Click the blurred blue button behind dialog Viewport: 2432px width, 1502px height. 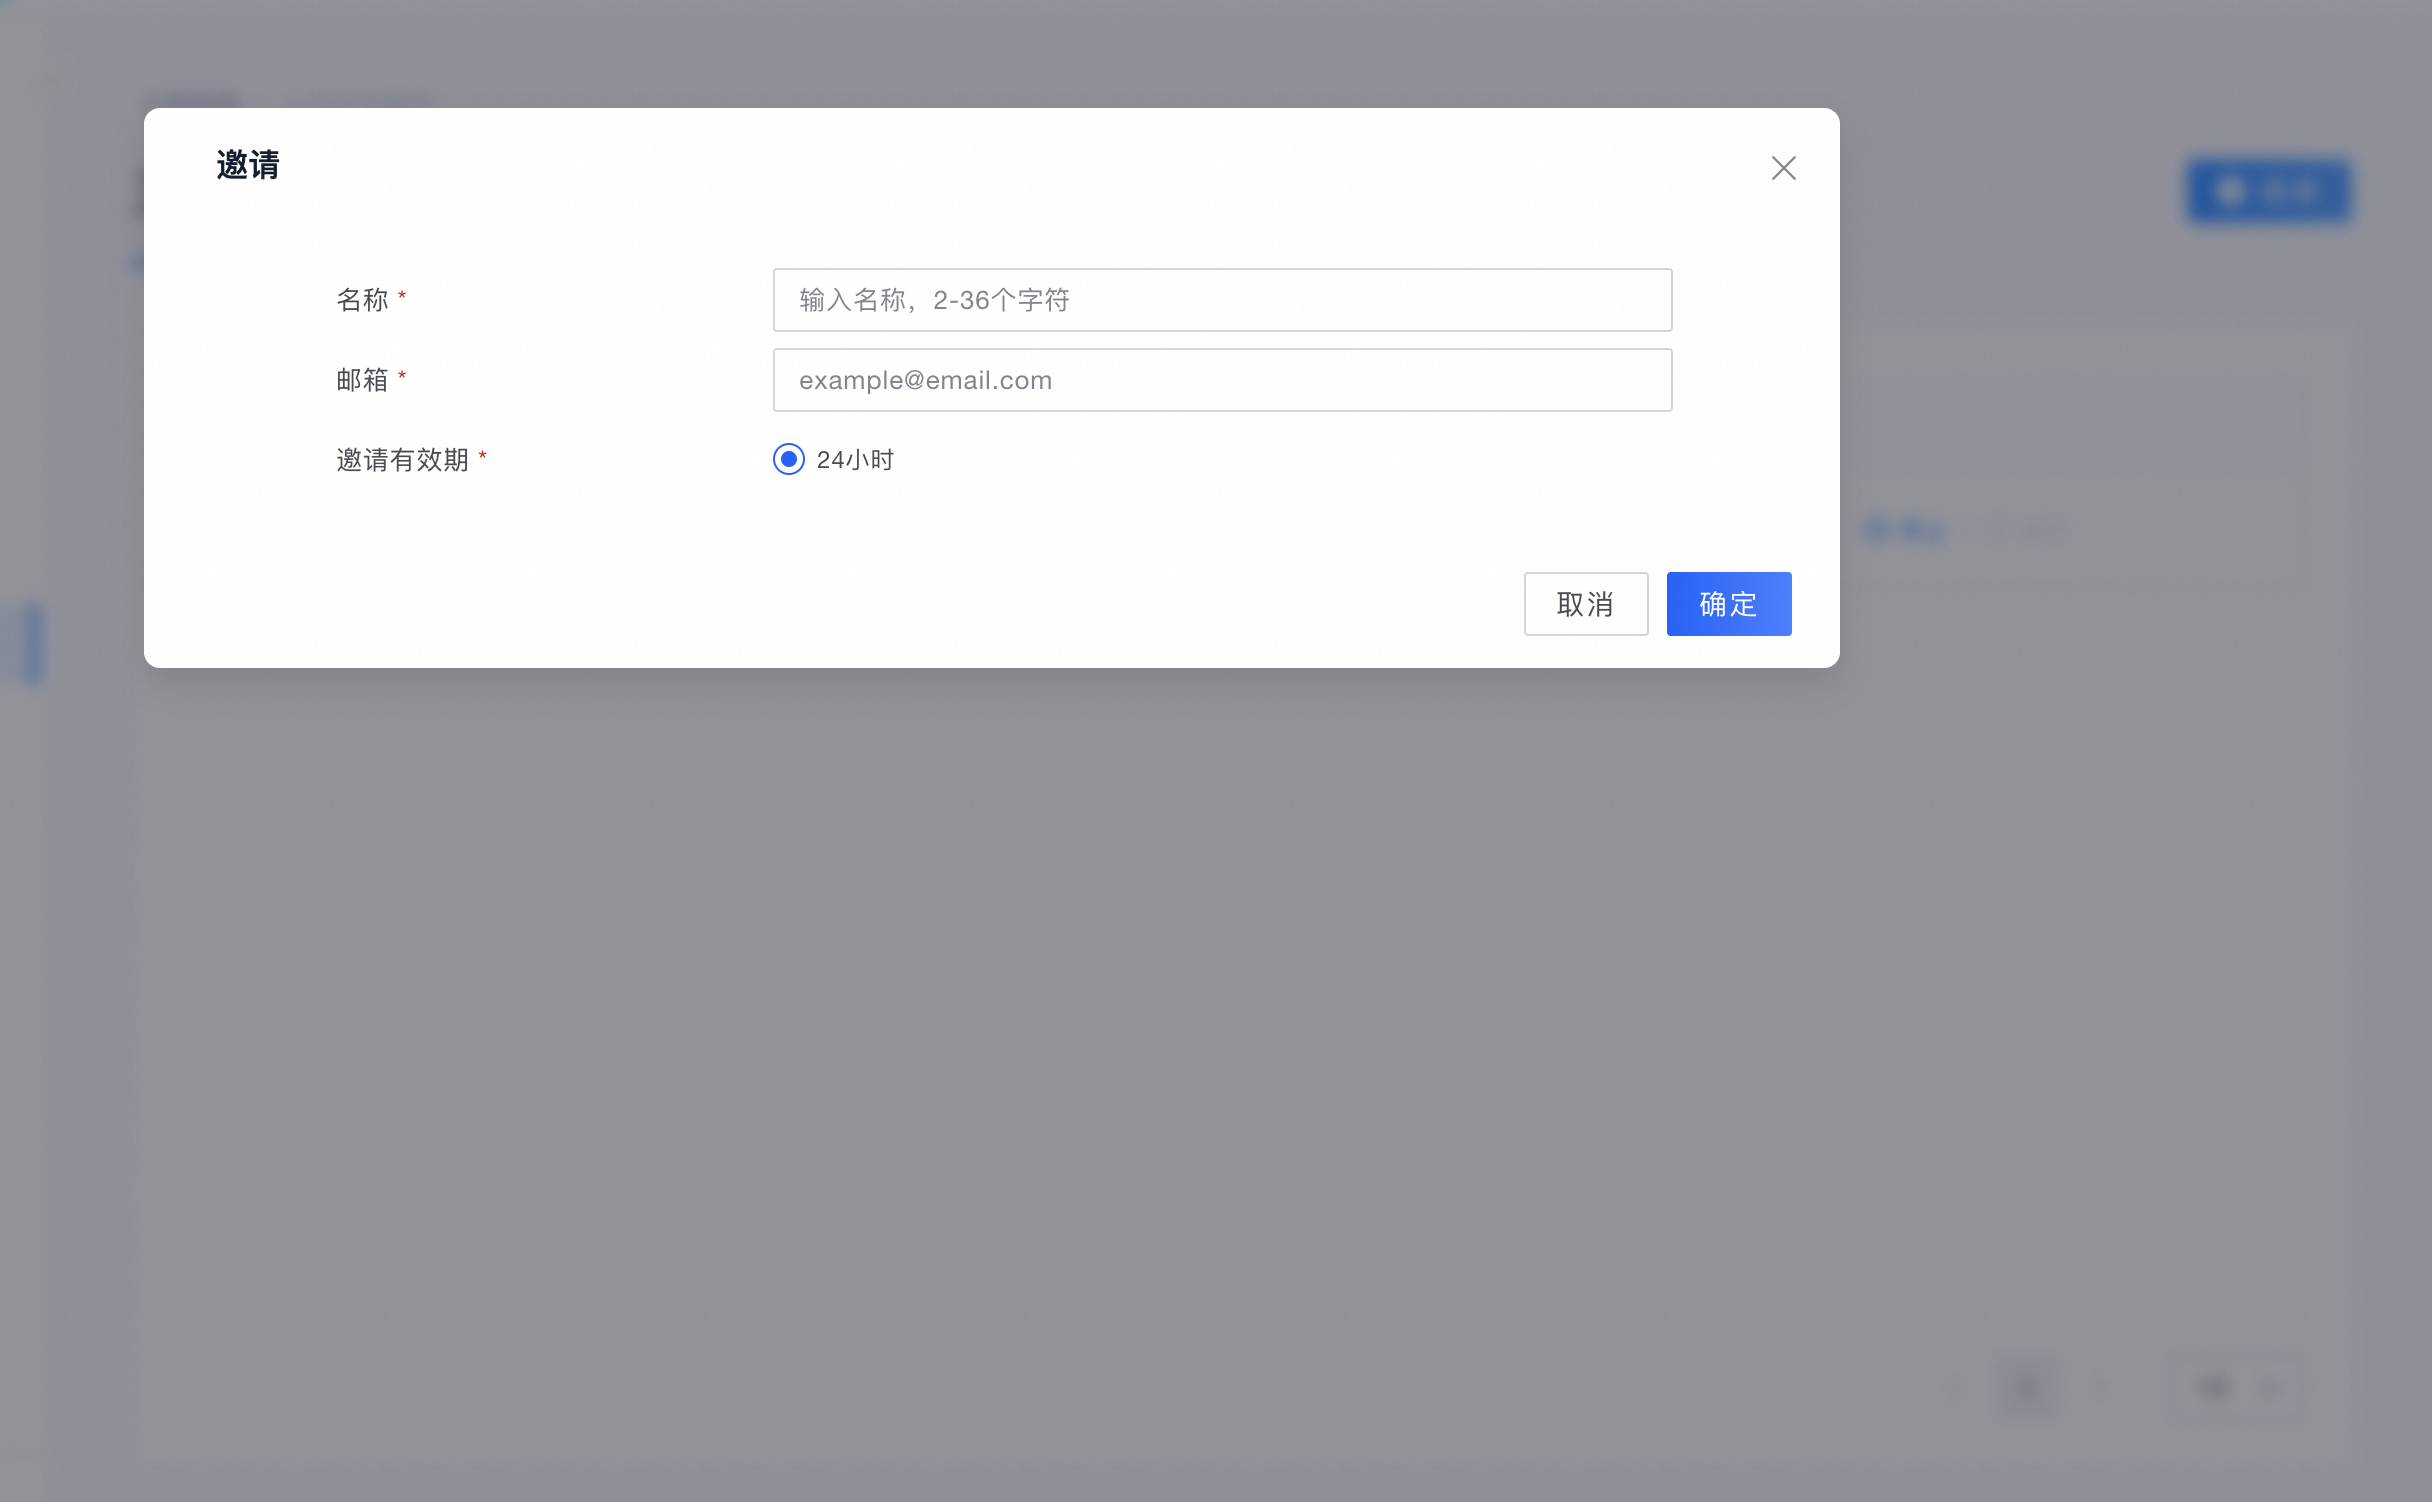2268,190
